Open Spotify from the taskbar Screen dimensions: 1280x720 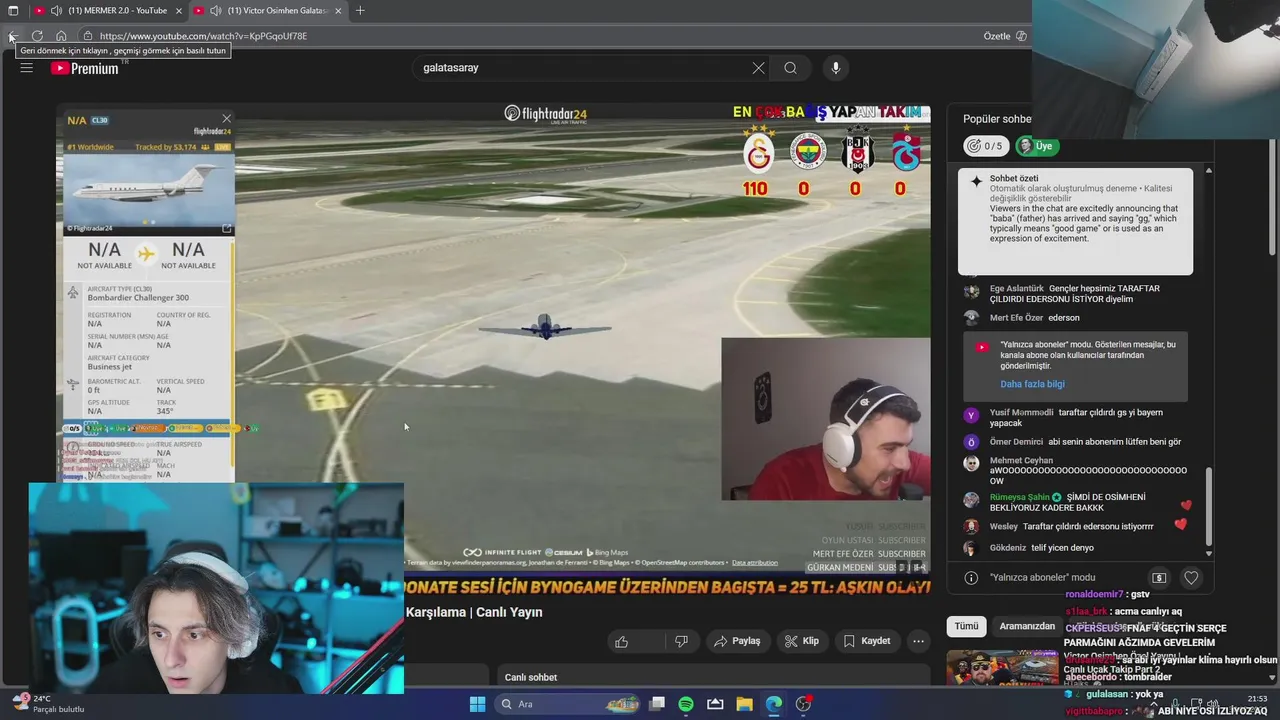tap(686, 704)
